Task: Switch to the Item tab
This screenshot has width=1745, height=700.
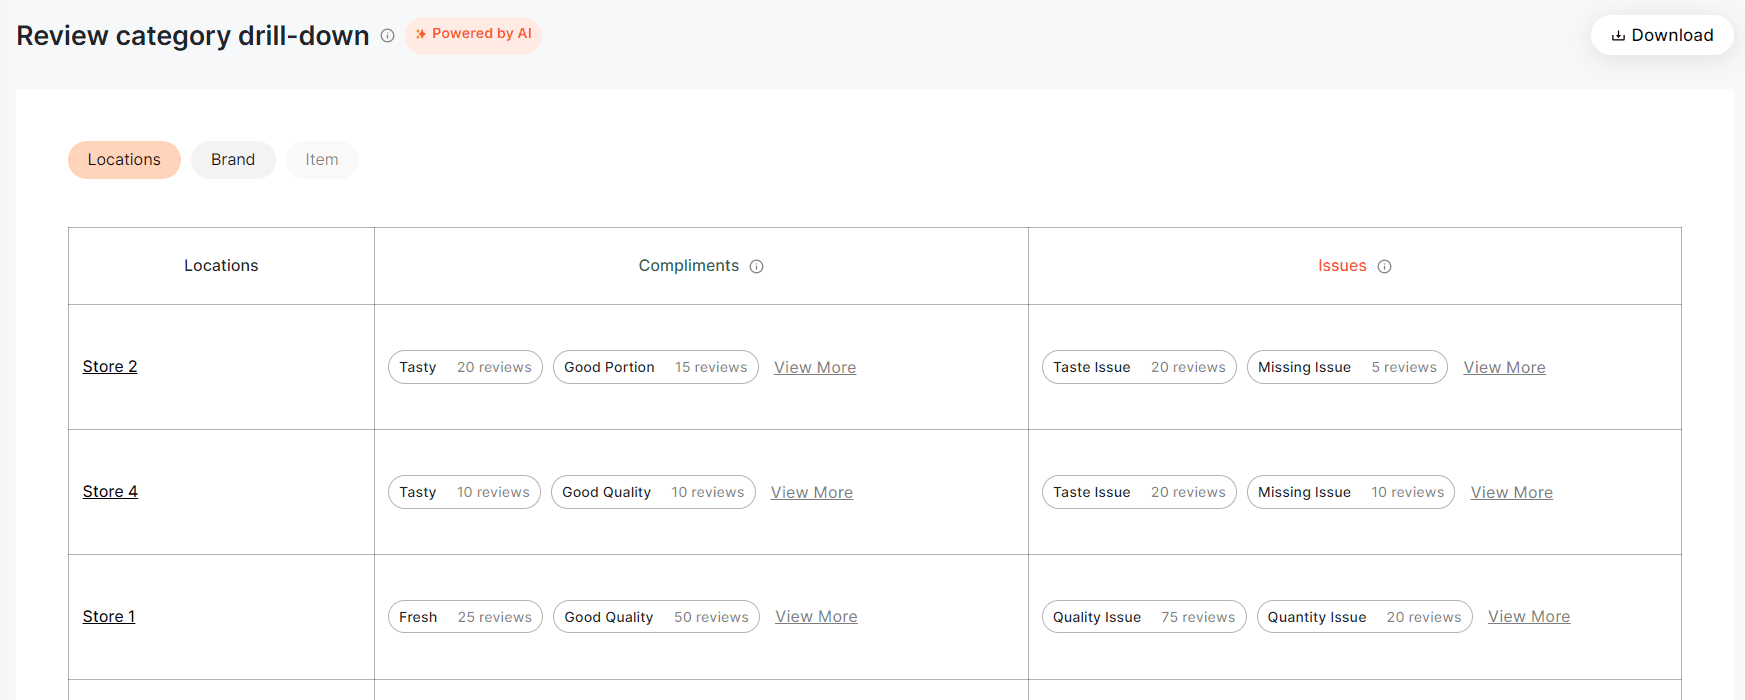Action: pyautogui.click(x=322, y=160)
